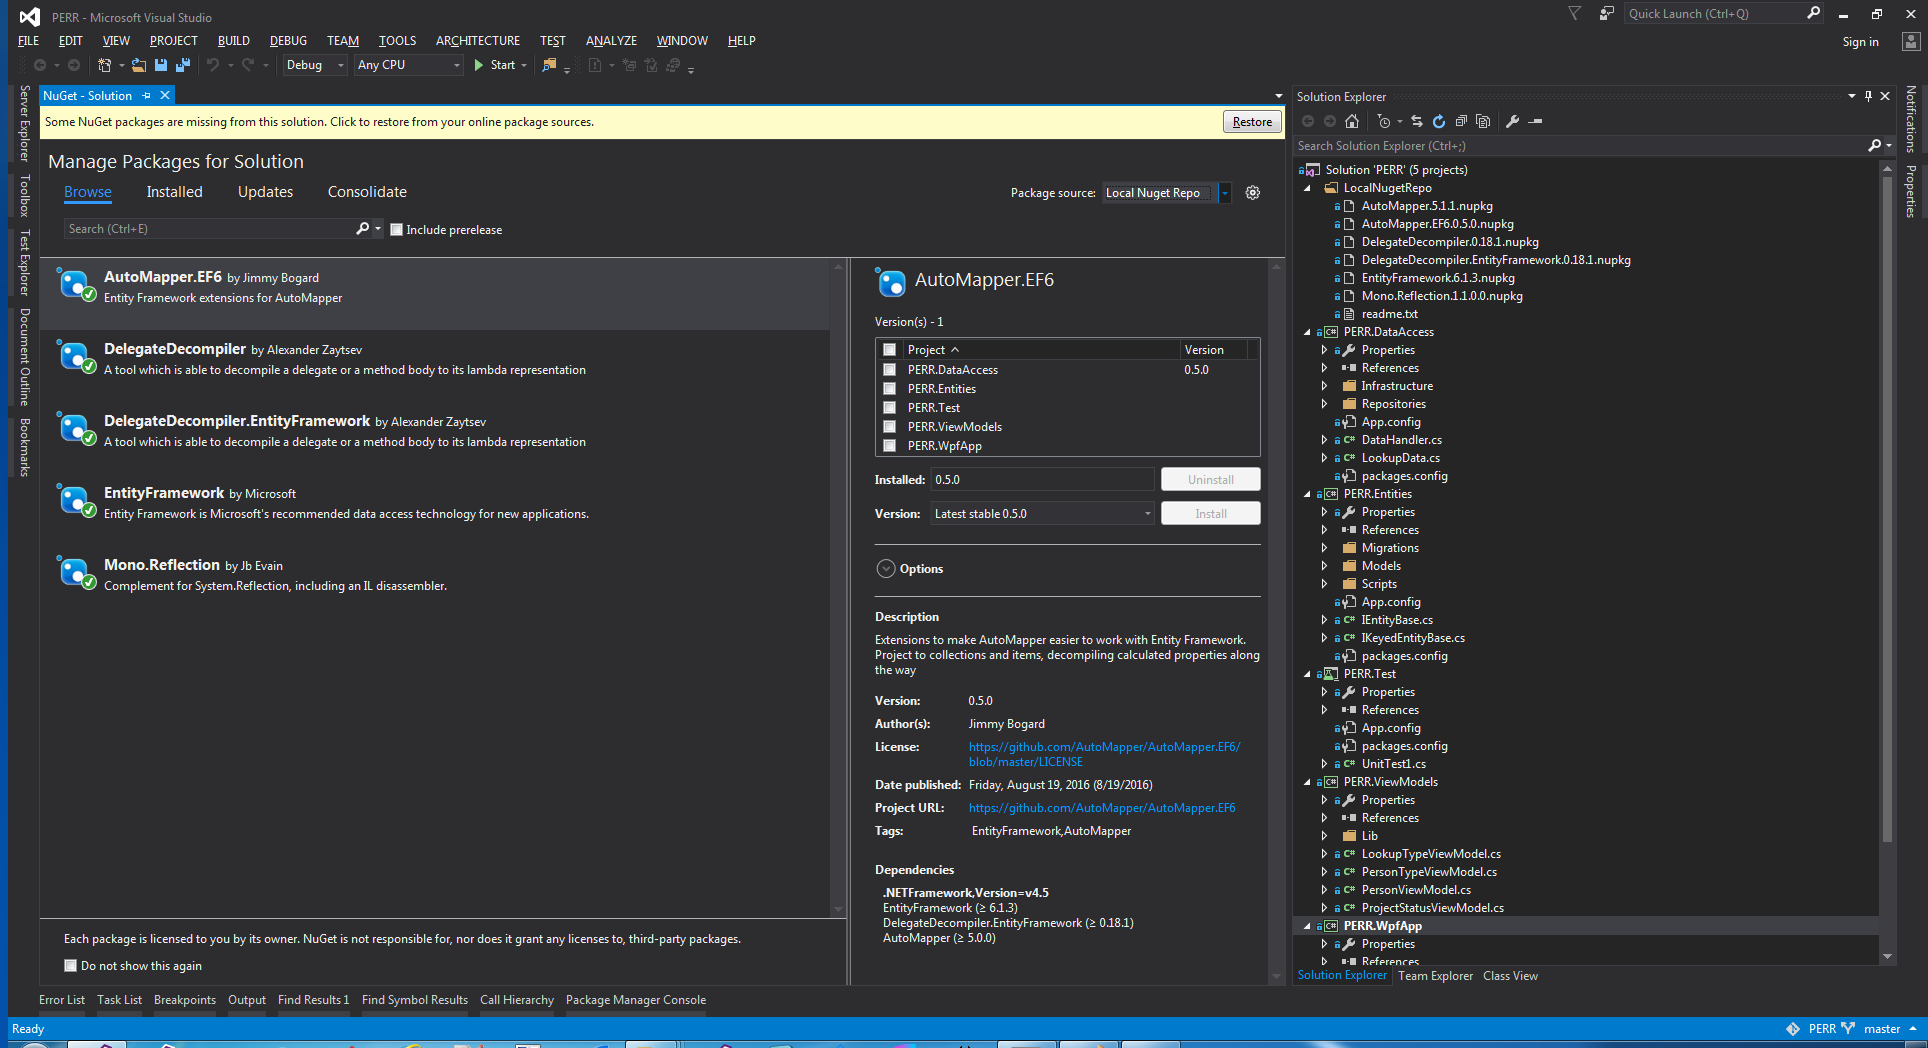Click Sign in
The height and width of the screenshot is (1048, 1928).
[1860, 42]
